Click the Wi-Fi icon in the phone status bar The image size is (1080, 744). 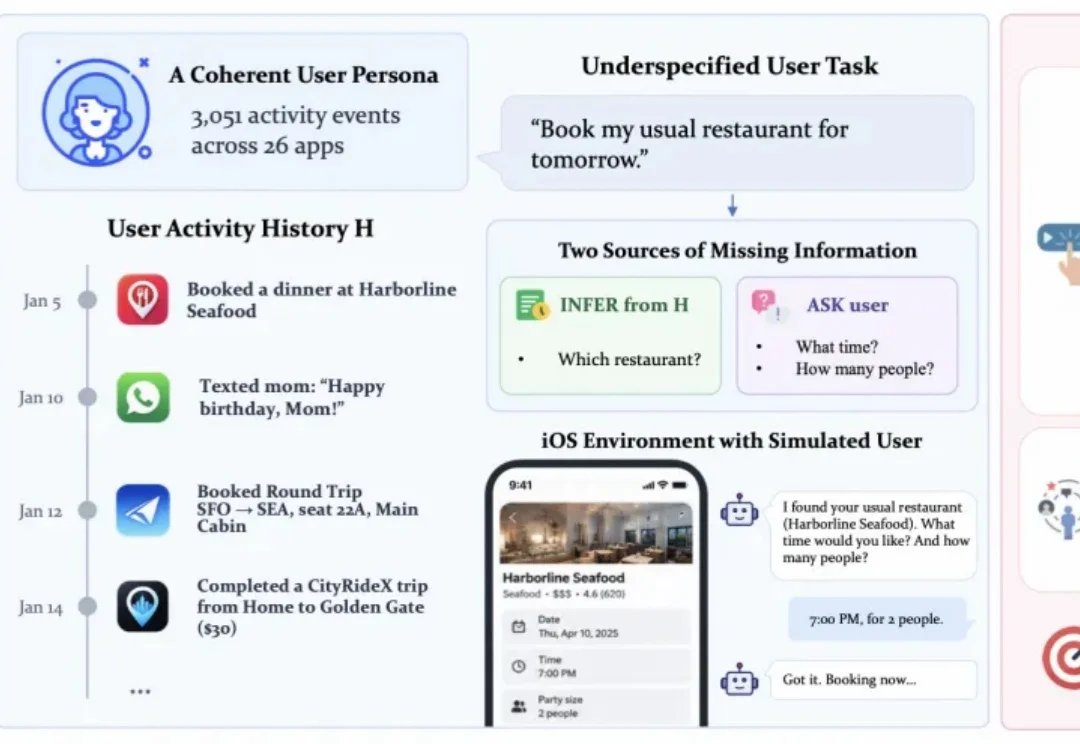click(663, 485)
